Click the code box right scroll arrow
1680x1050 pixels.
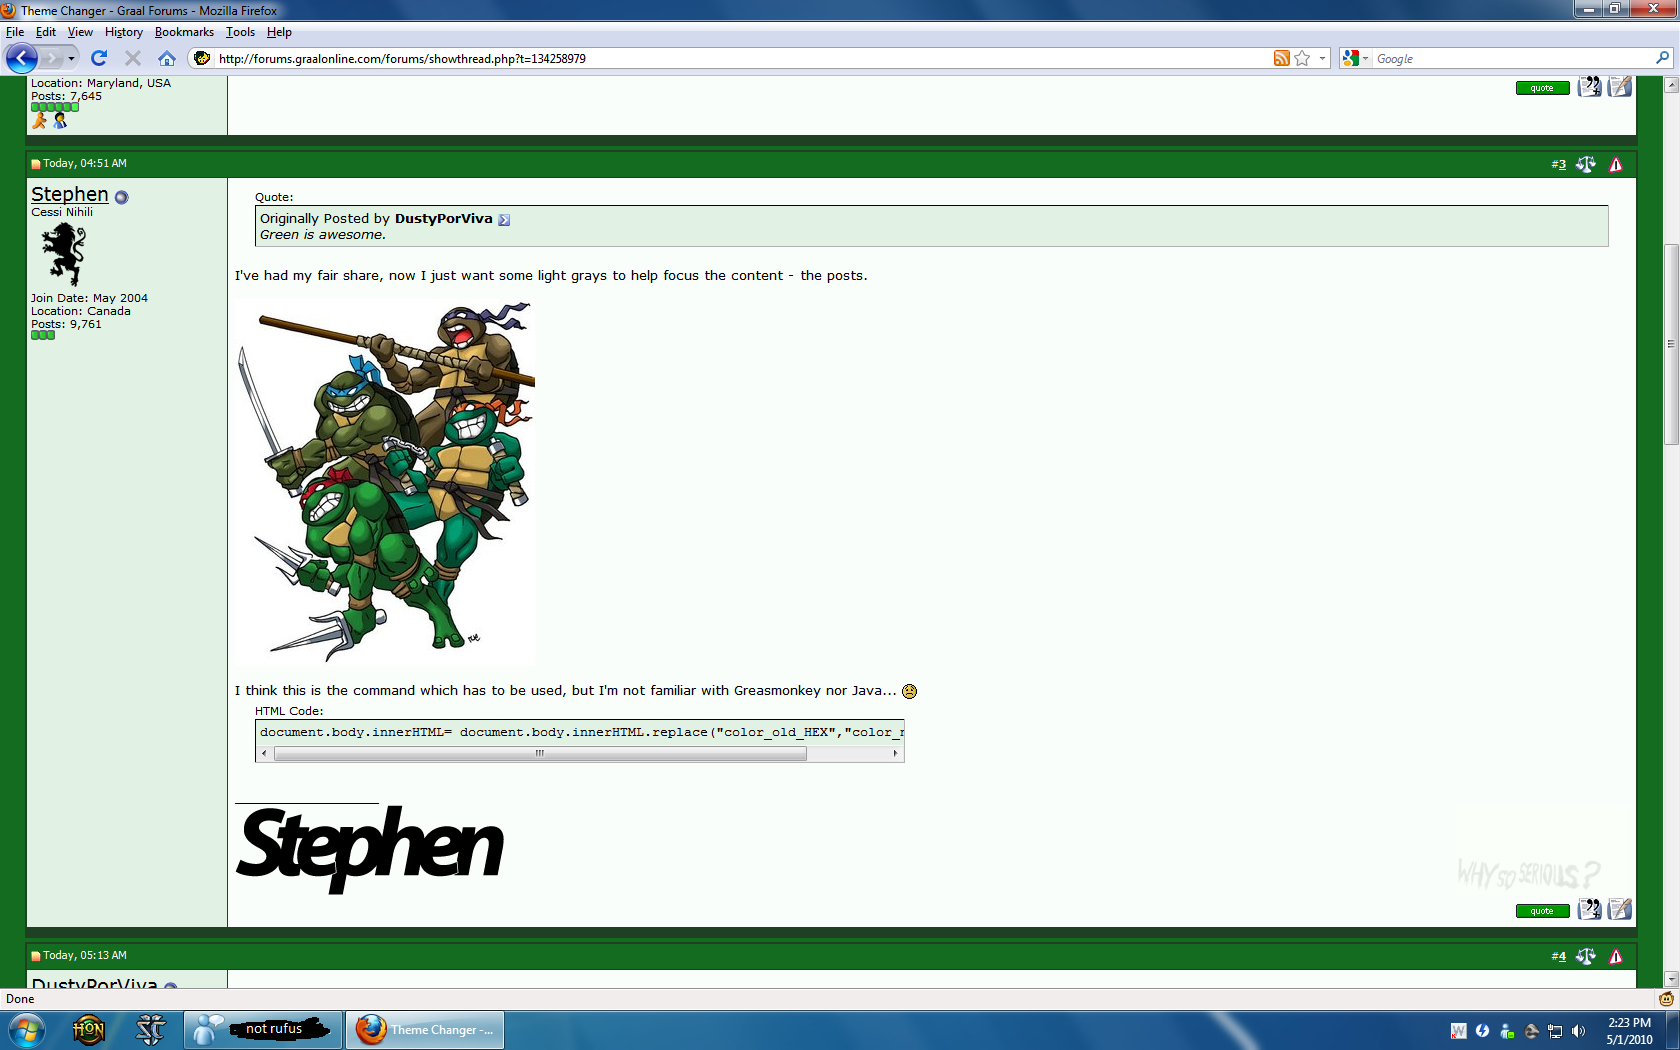pos(895,754)
